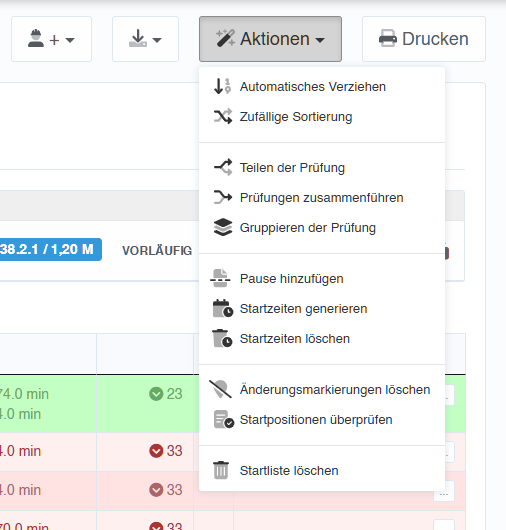
Task: Click the split icon beside Teilen der Prüfung
Action: point(223,167)
